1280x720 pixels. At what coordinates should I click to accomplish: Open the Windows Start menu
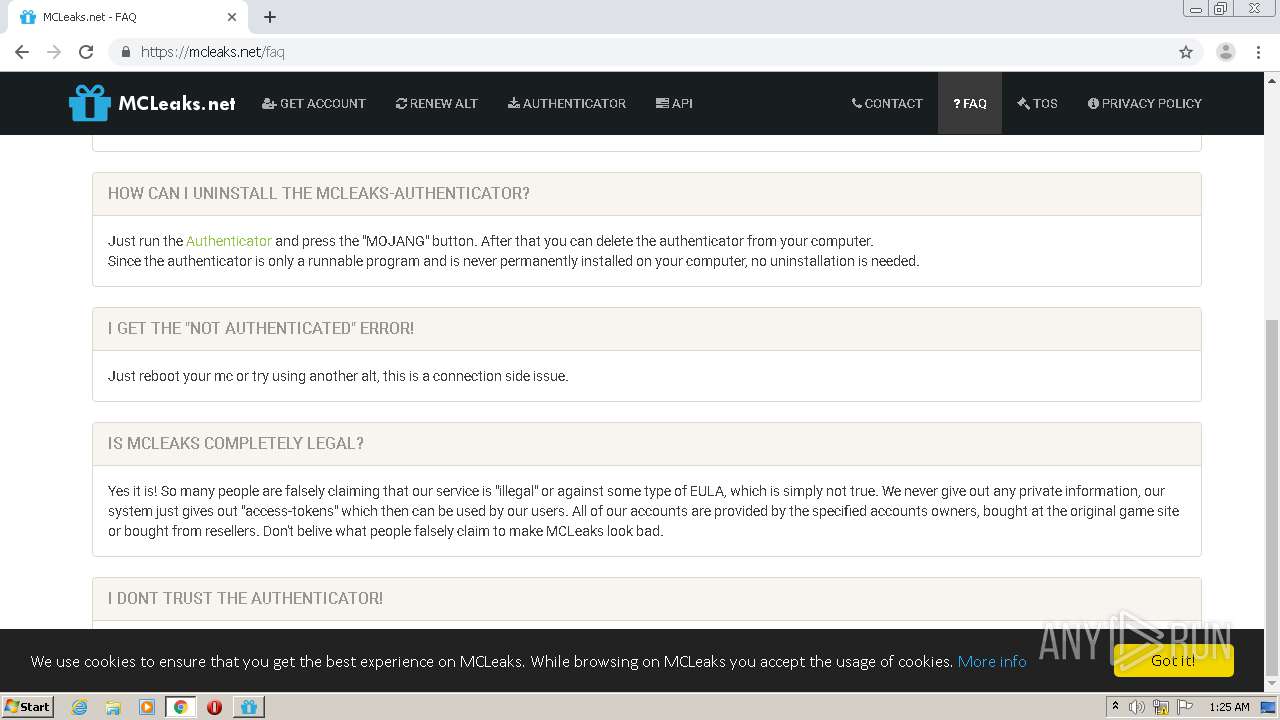coord(28,706)
